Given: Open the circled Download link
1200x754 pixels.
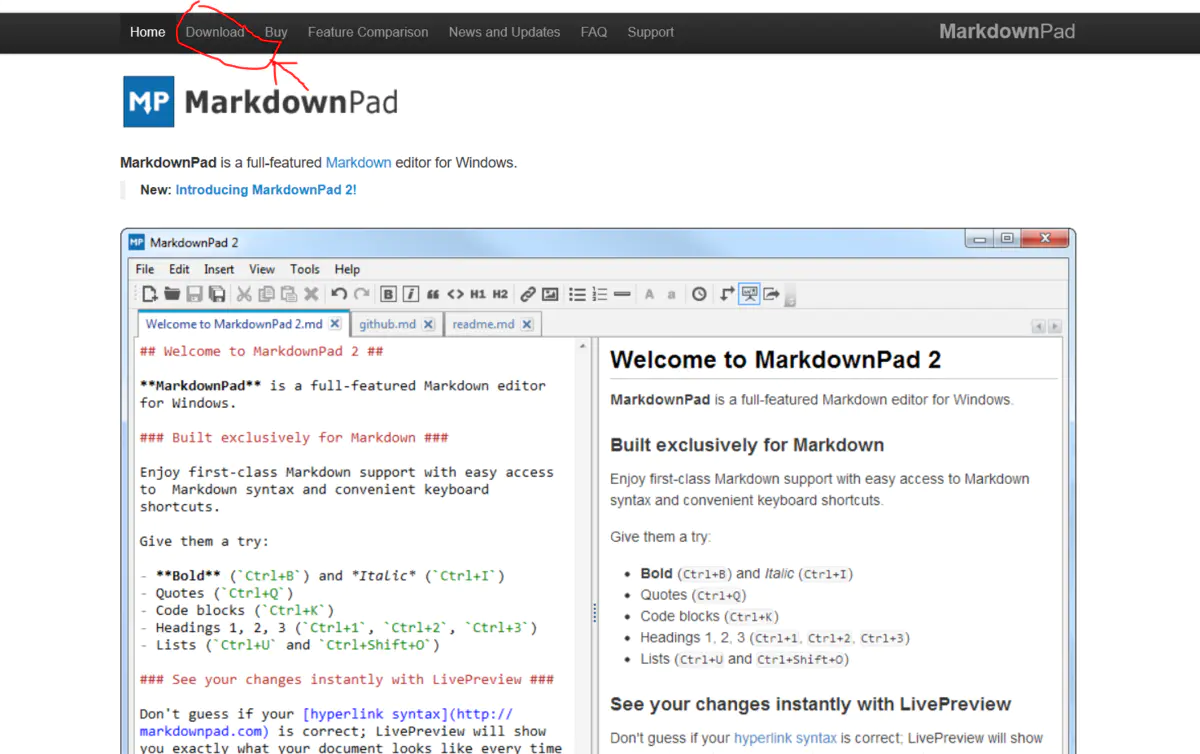Looking at the screenshot, I should point(214,32).
